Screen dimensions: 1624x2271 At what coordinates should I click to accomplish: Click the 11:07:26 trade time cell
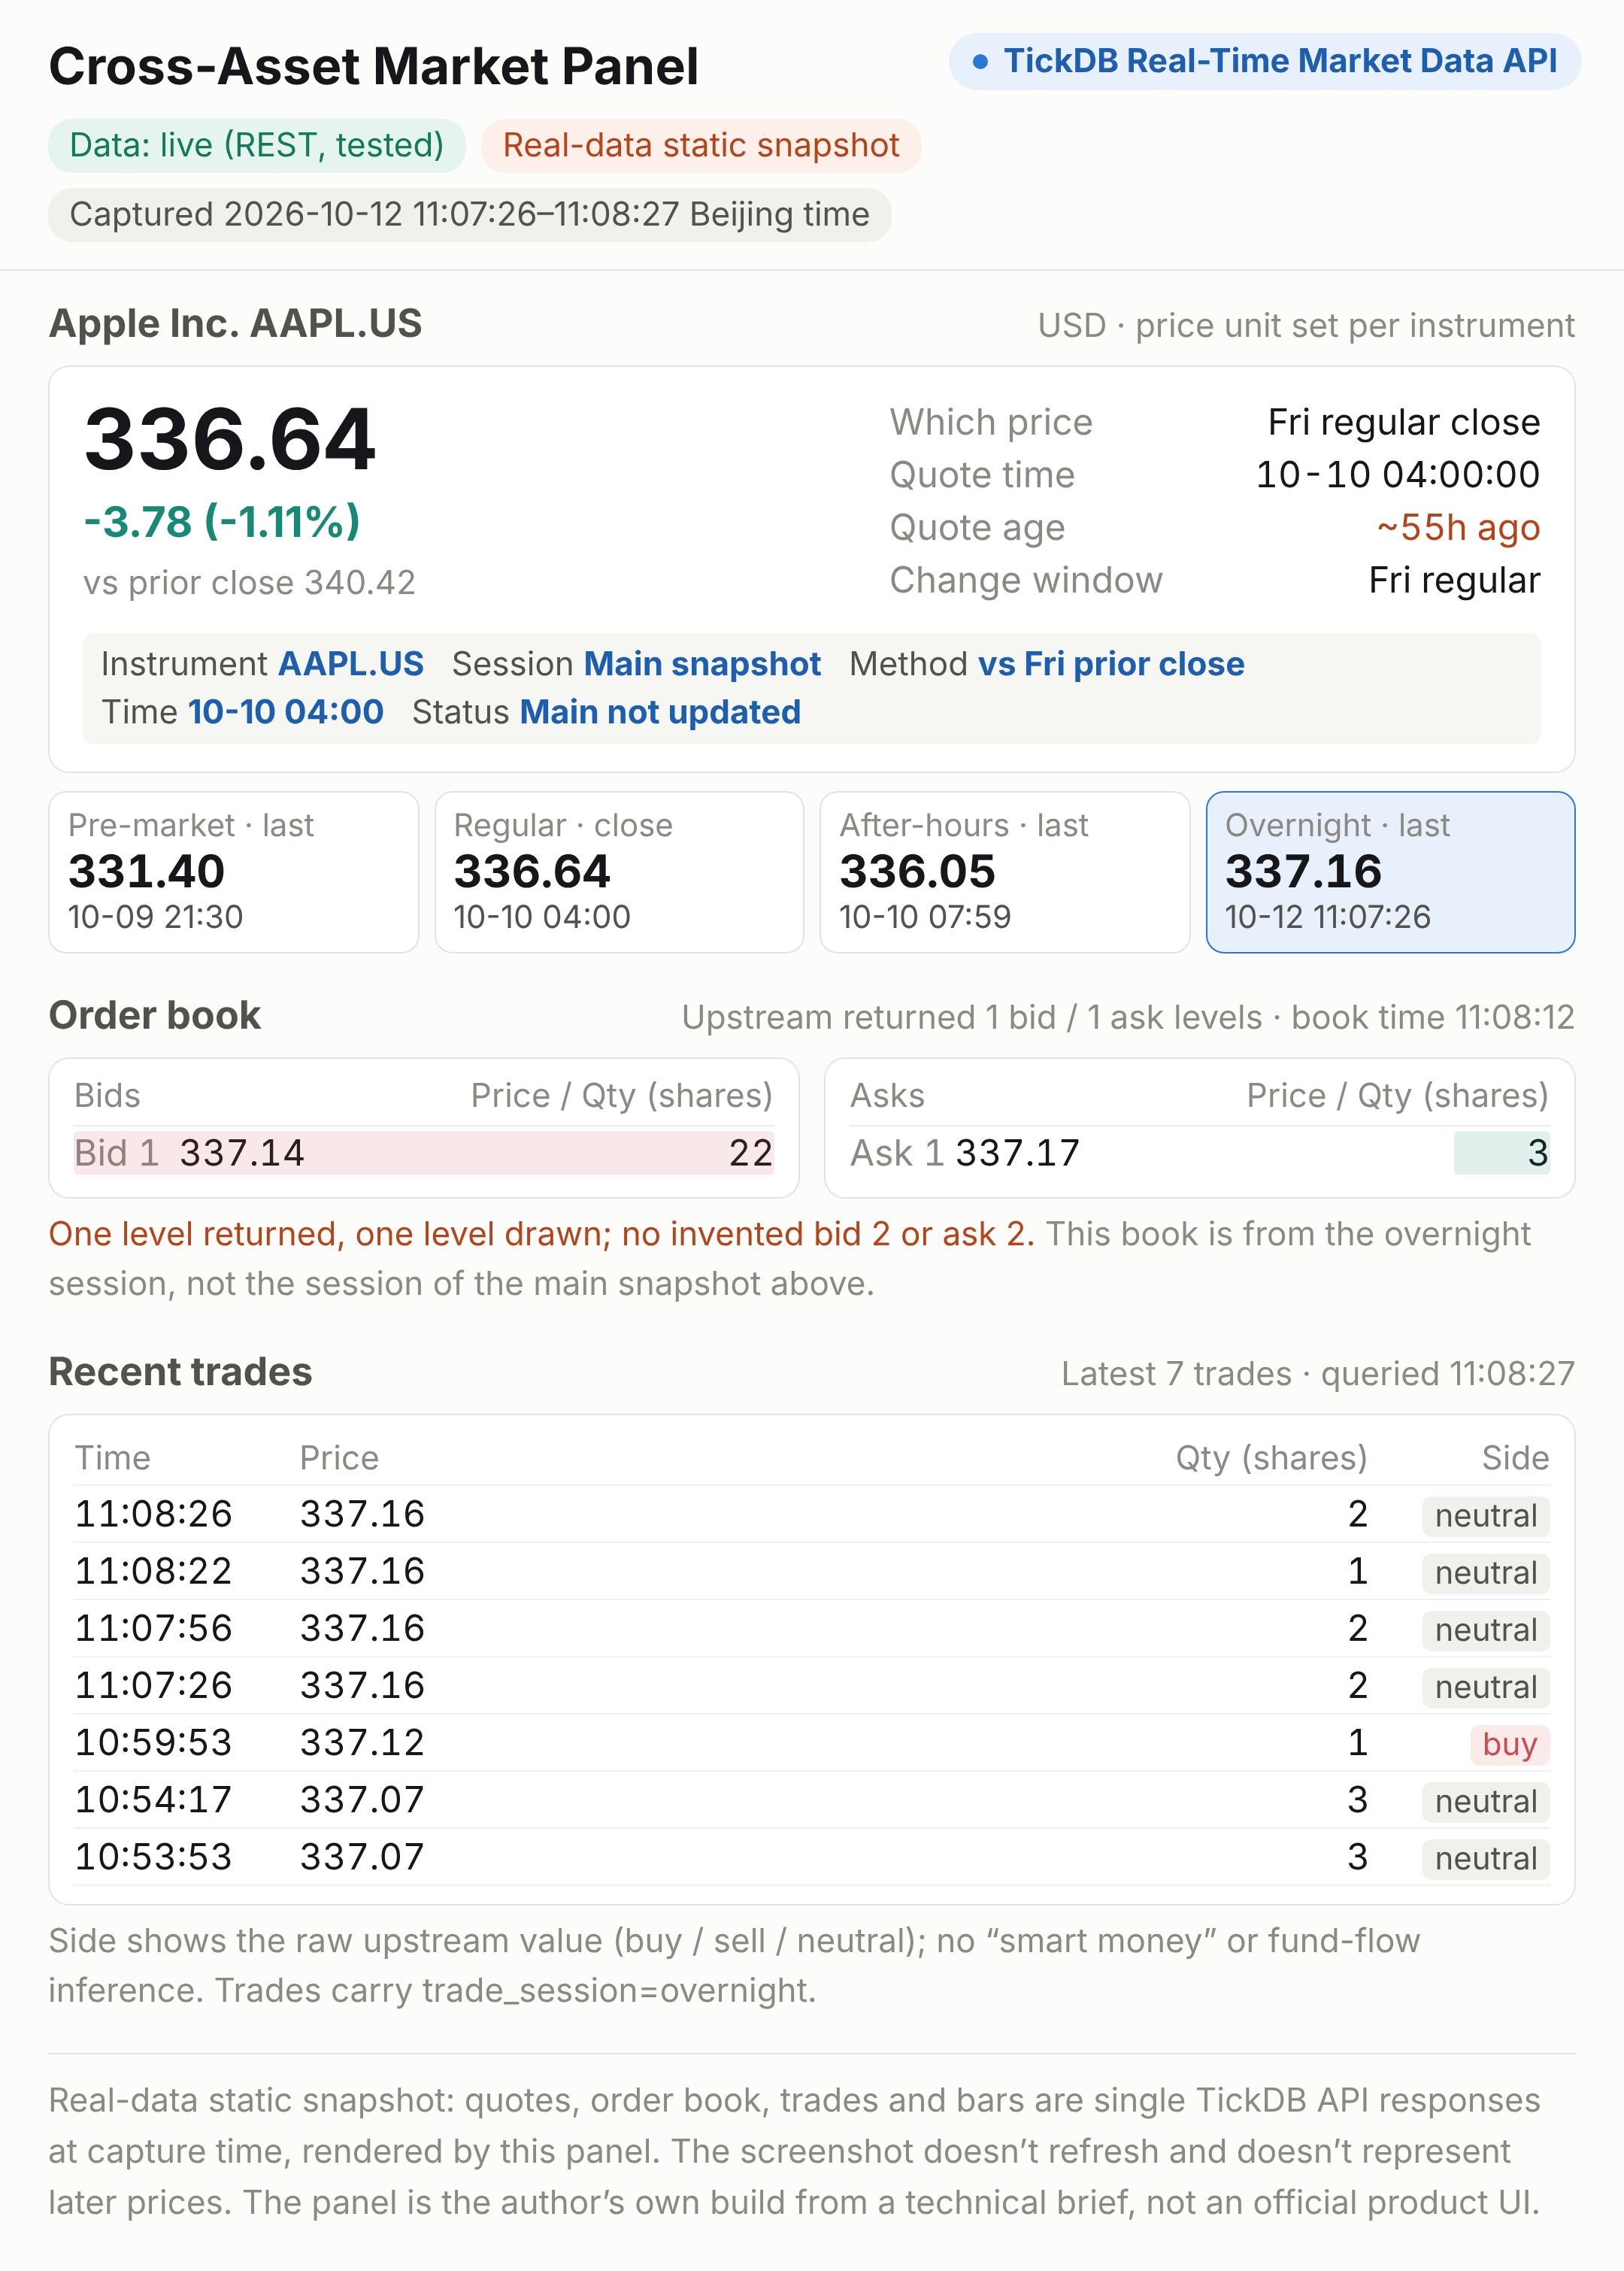pos(153,1685)
